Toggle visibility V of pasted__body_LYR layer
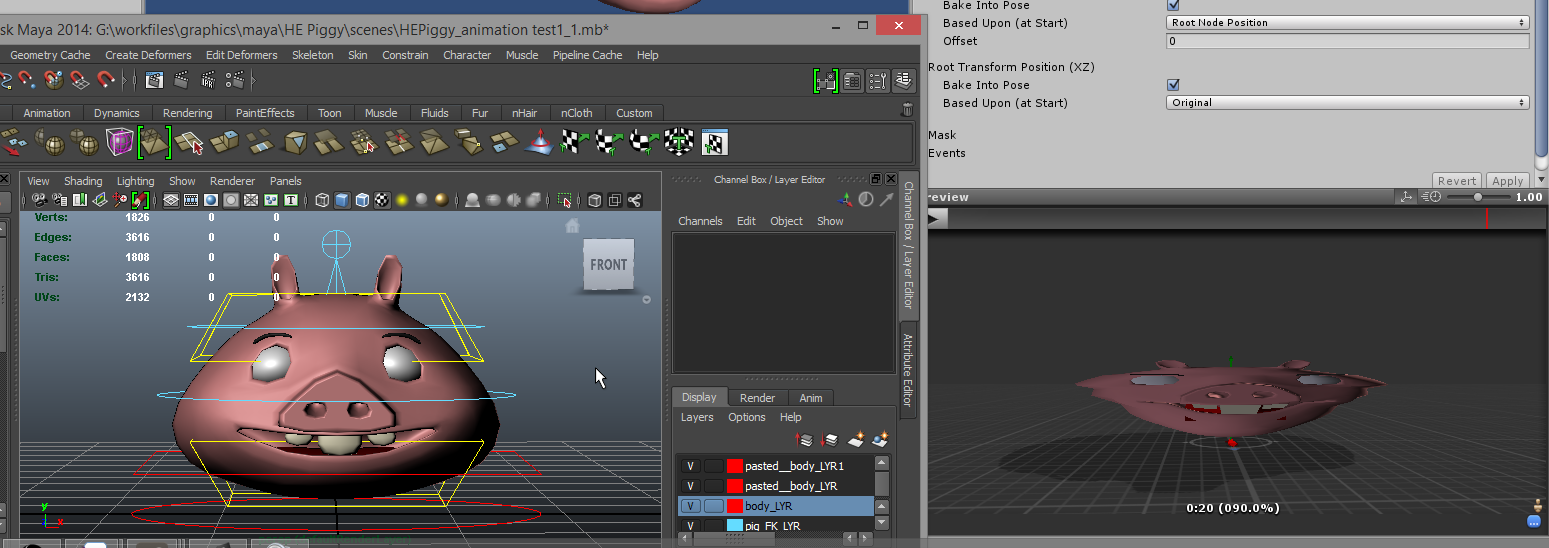 pos(690,486)
